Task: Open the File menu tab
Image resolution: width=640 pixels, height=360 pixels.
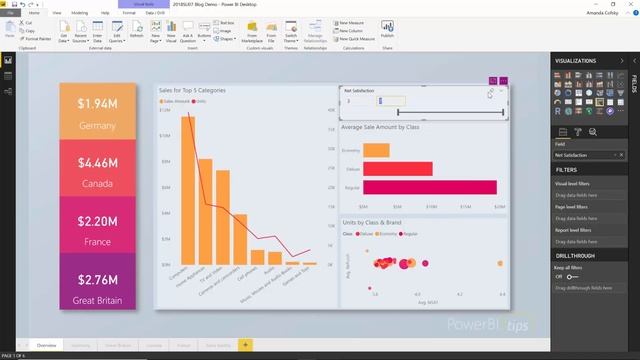Action: coord(10,13)
